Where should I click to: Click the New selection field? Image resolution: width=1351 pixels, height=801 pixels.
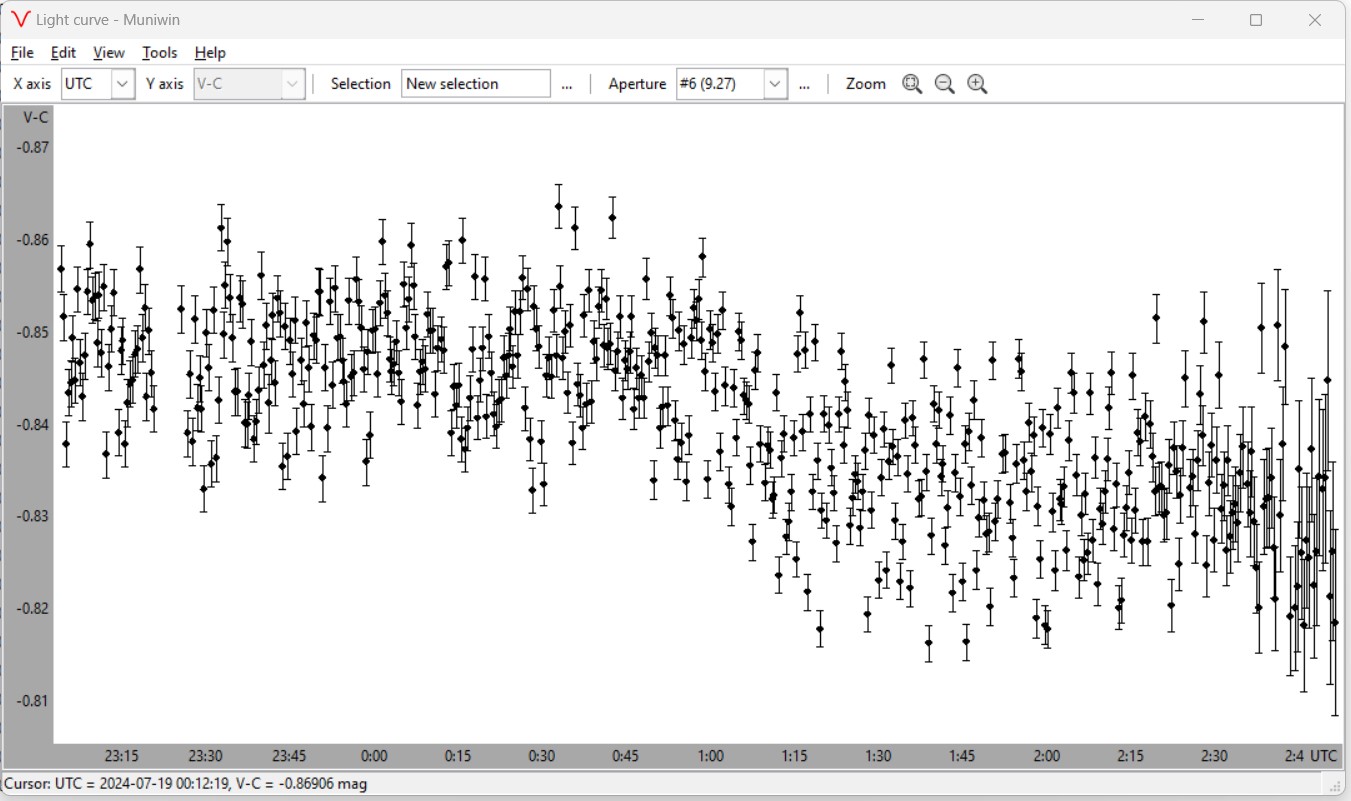(x=475, y=84)
